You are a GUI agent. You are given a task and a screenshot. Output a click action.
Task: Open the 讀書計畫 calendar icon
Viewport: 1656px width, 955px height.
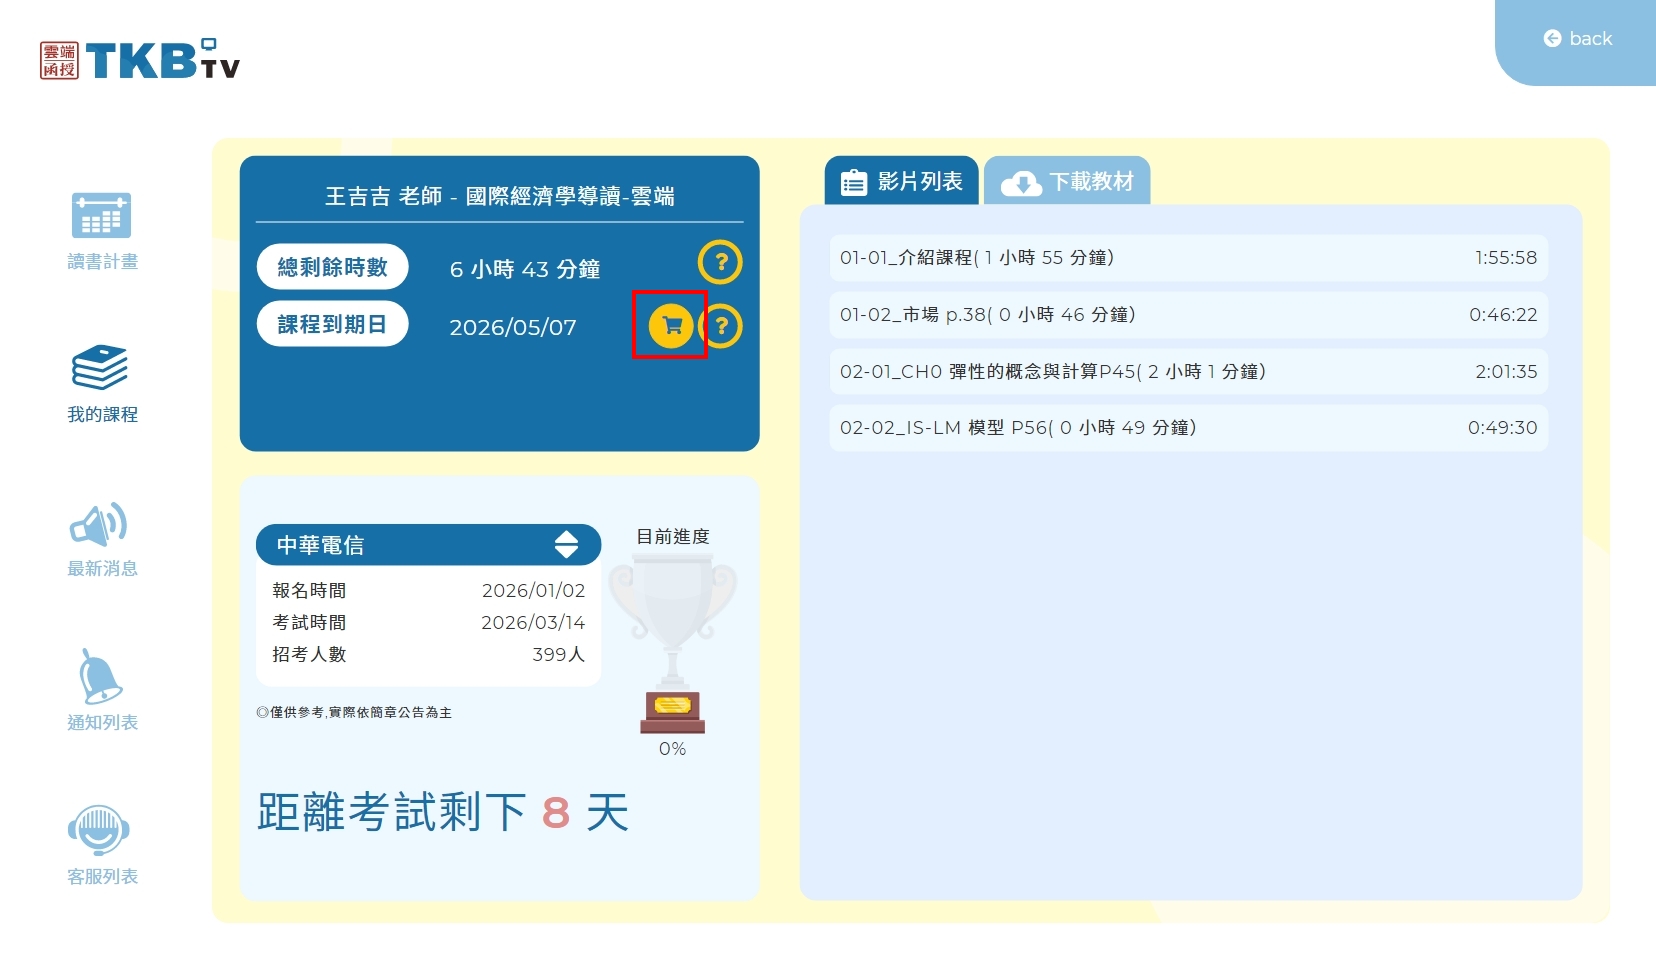pyautogui.click(x=101, y=216)
